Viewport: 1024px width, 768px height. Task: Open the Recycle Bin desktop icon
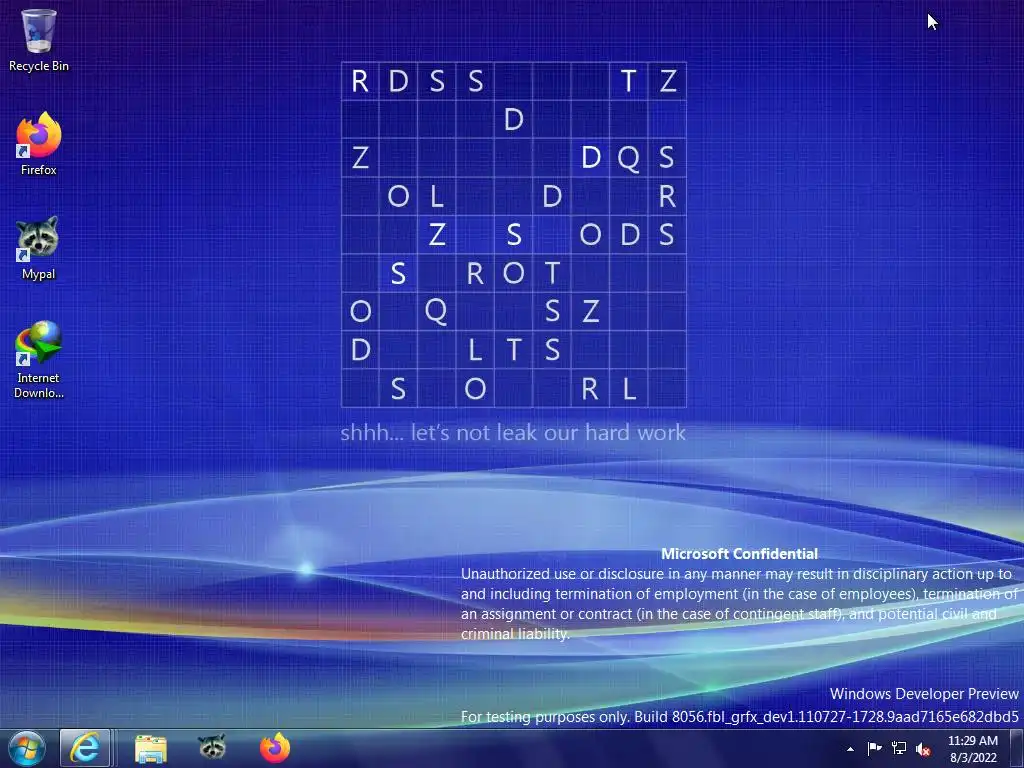click(39, 40)
